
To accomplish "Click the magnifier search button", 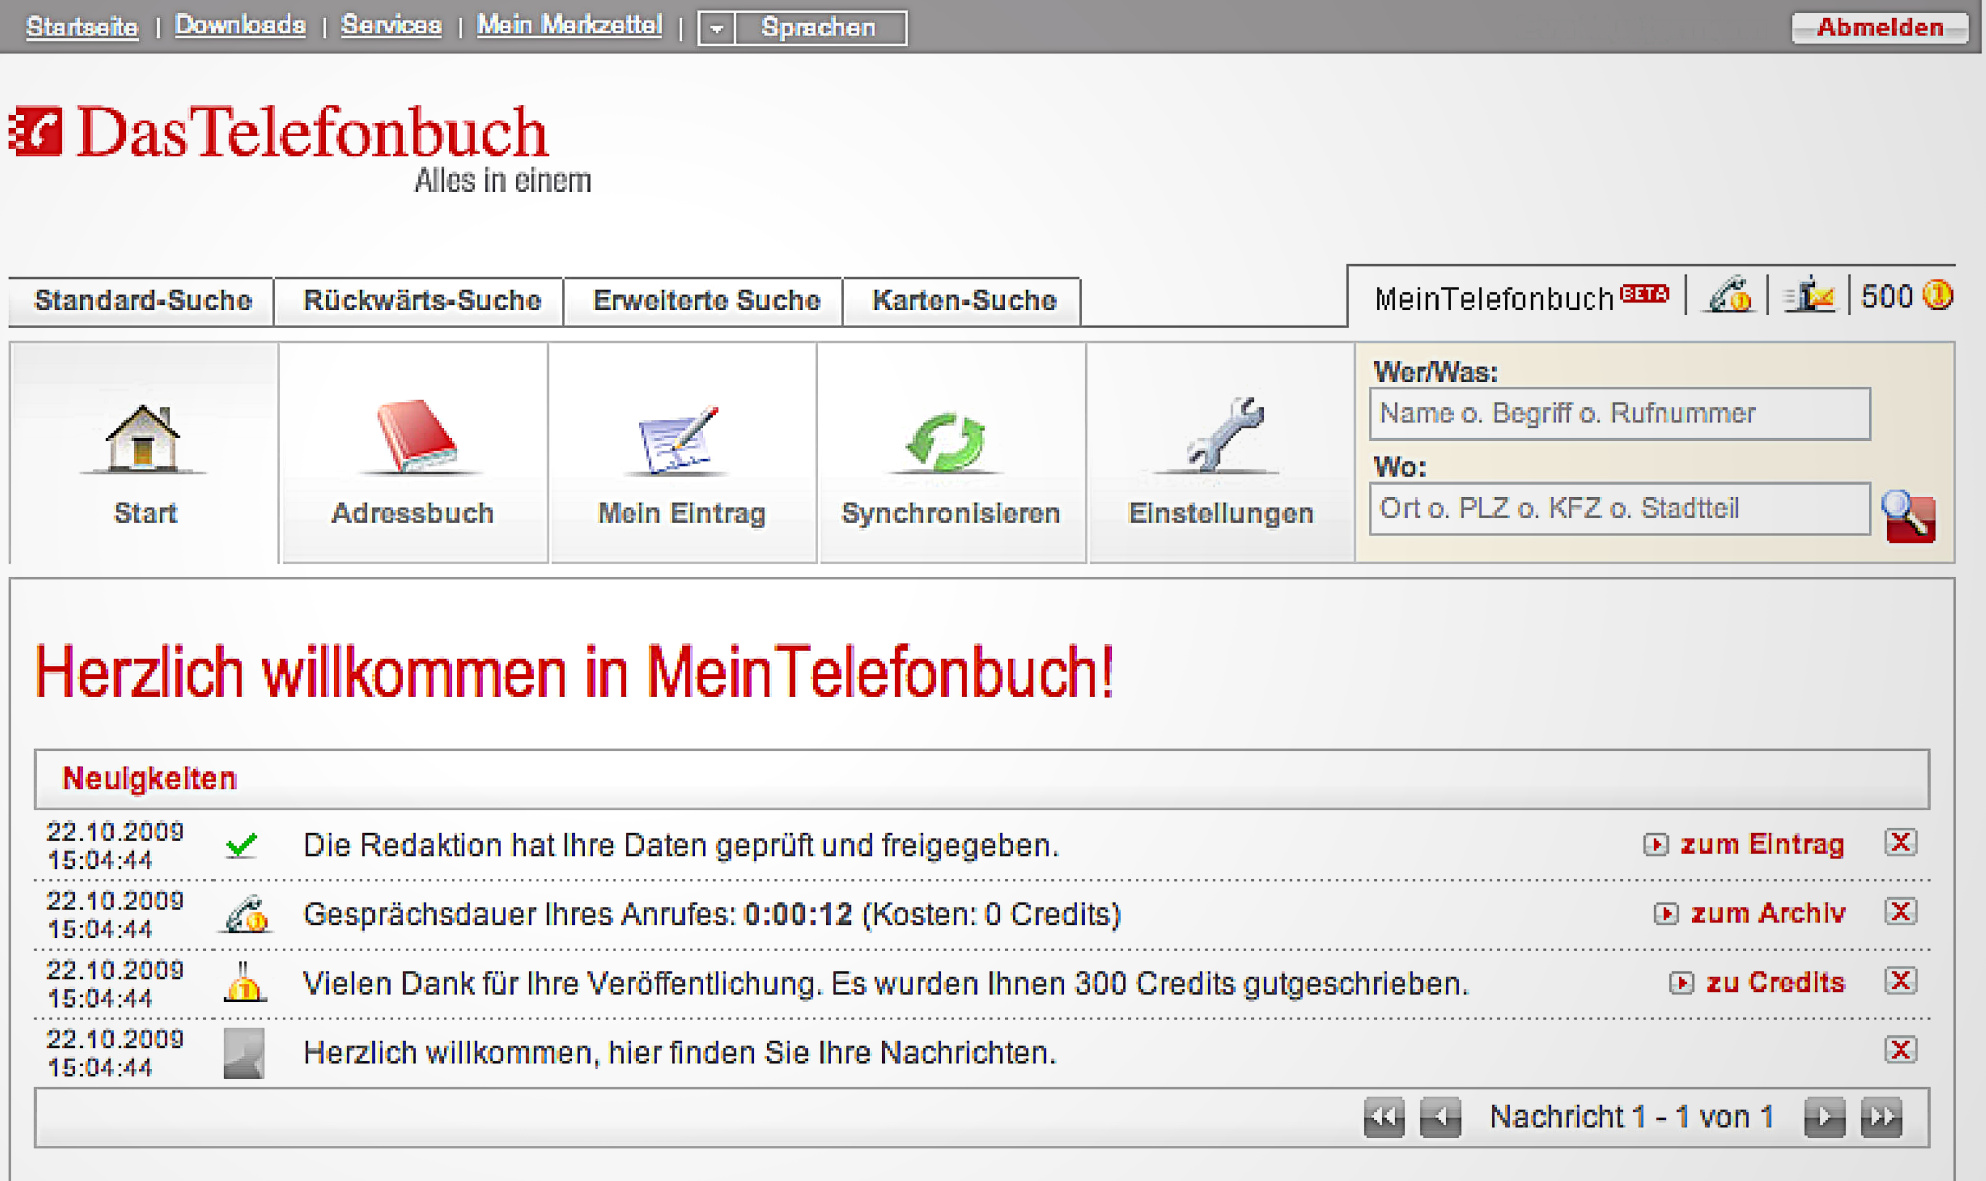I will 1908,516.
